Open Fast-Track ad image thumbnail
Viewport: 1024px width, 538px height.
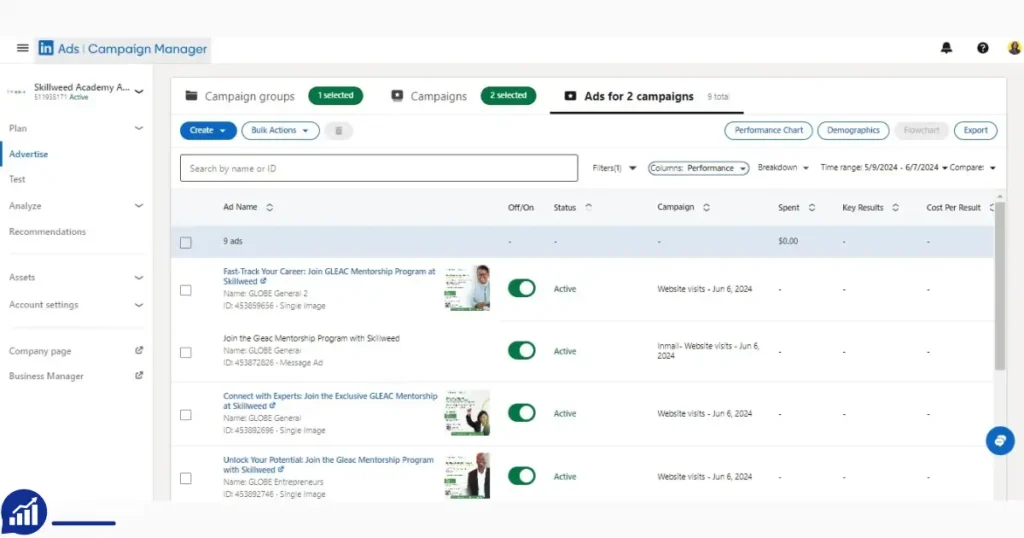[x=467, y=288]
